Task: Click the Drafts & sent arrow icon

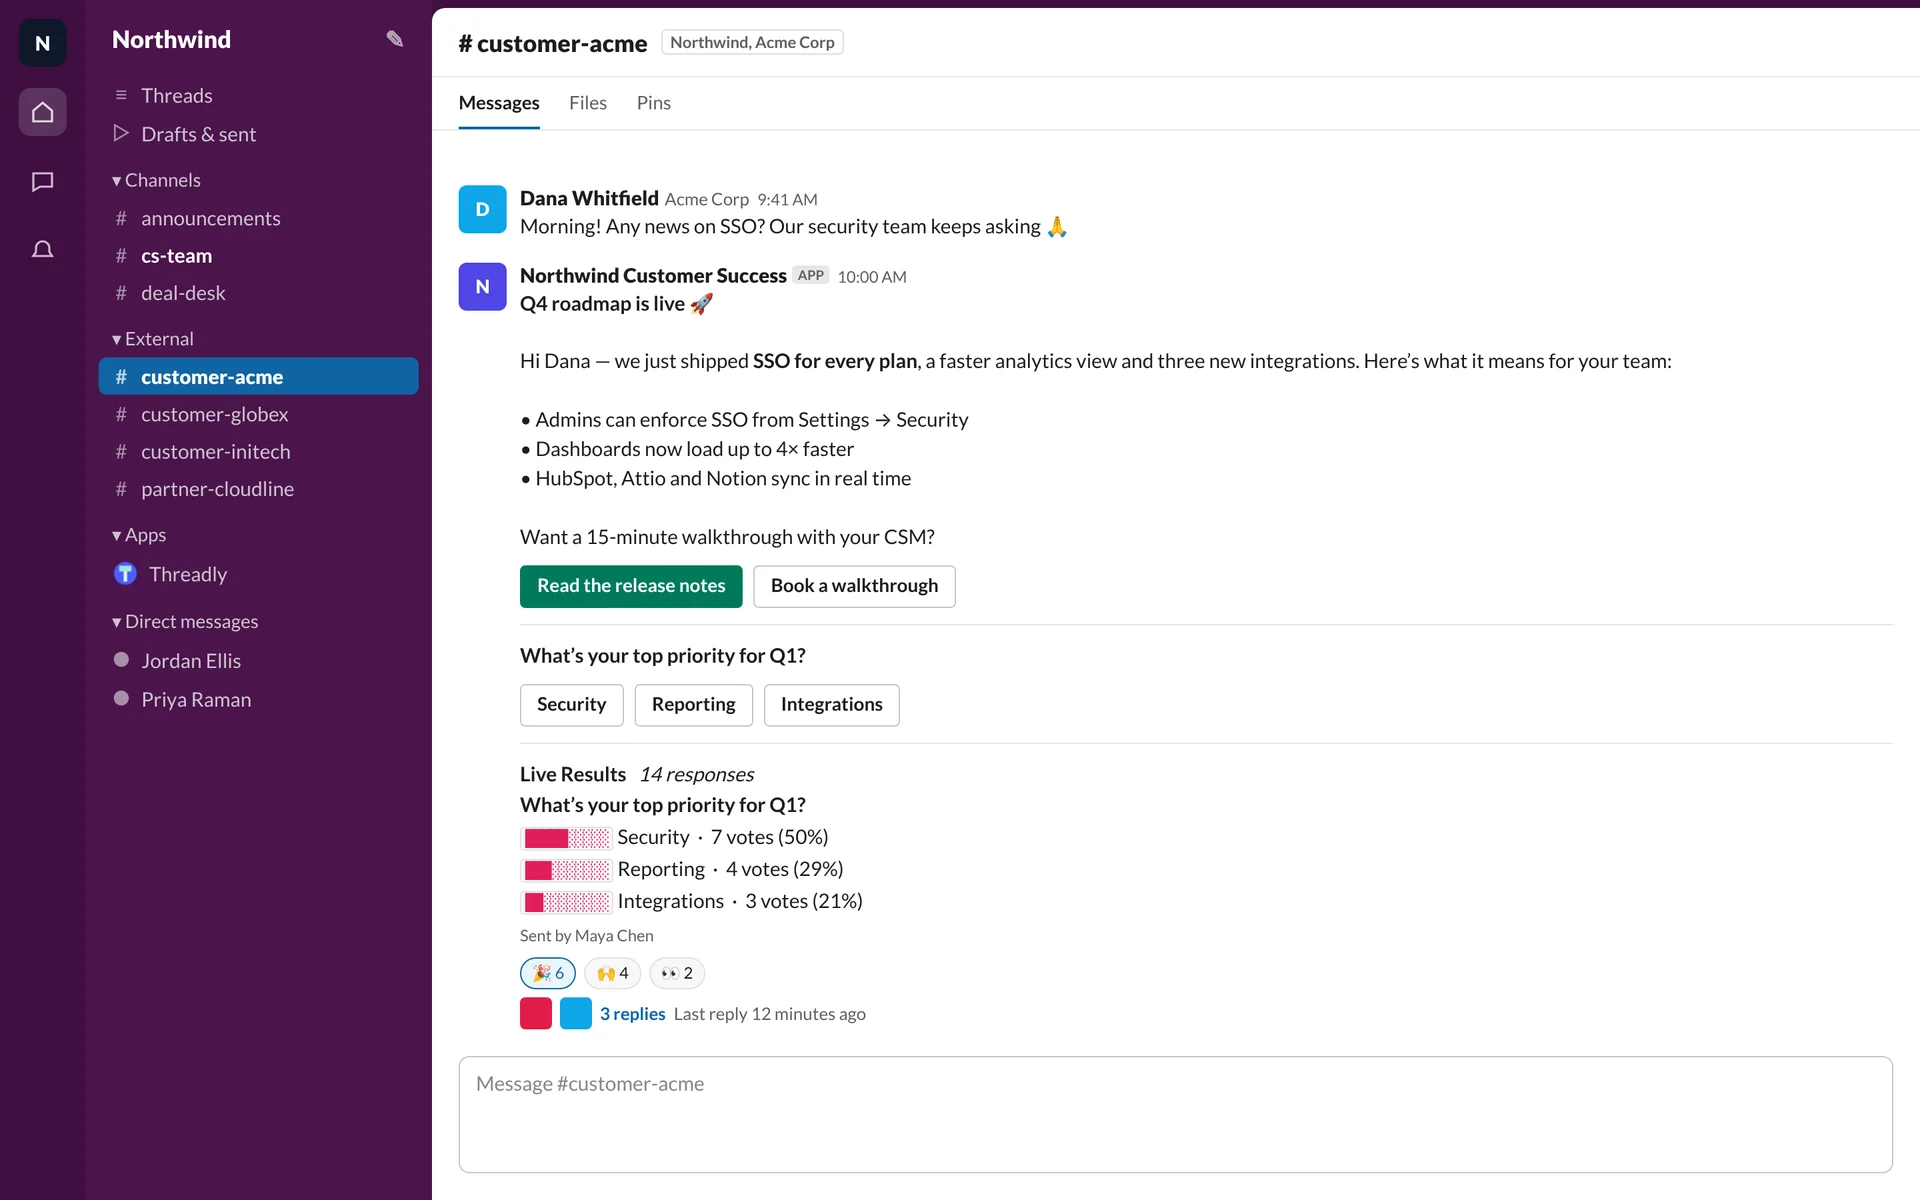Action: coord(121,133)
